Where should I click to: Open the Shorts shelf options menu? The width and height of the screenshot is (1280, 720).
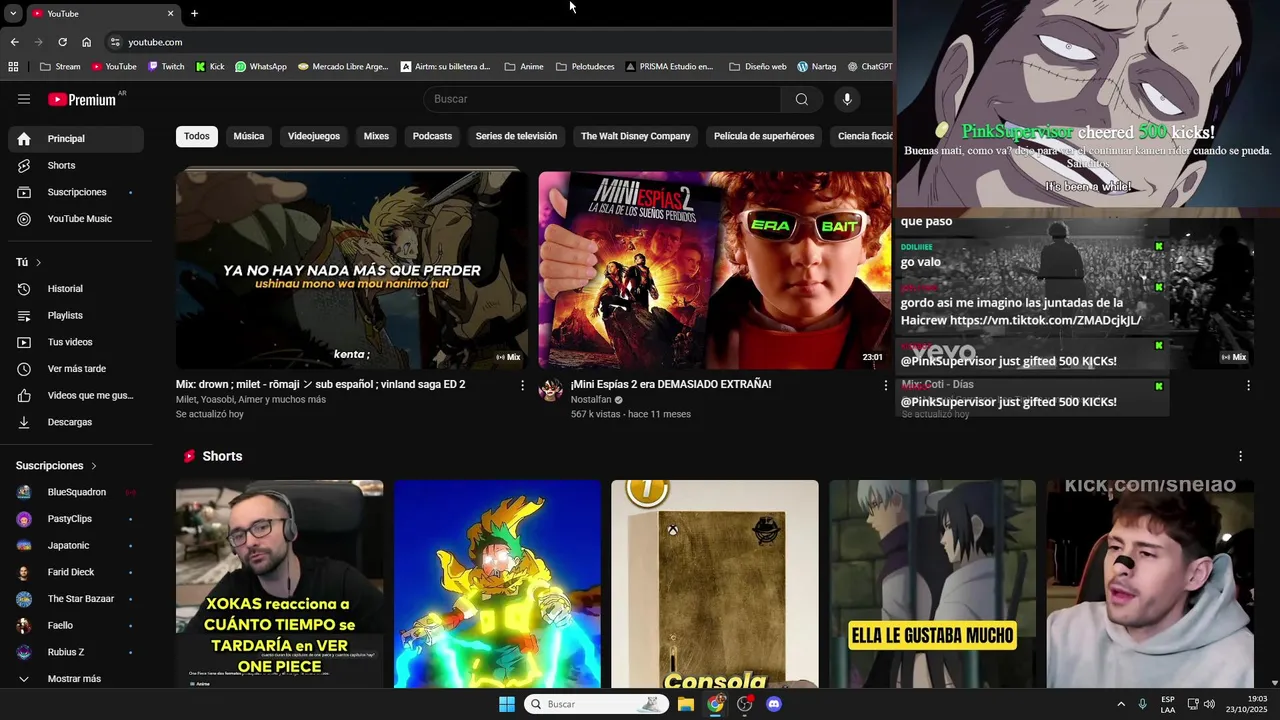coord(1241,456)
